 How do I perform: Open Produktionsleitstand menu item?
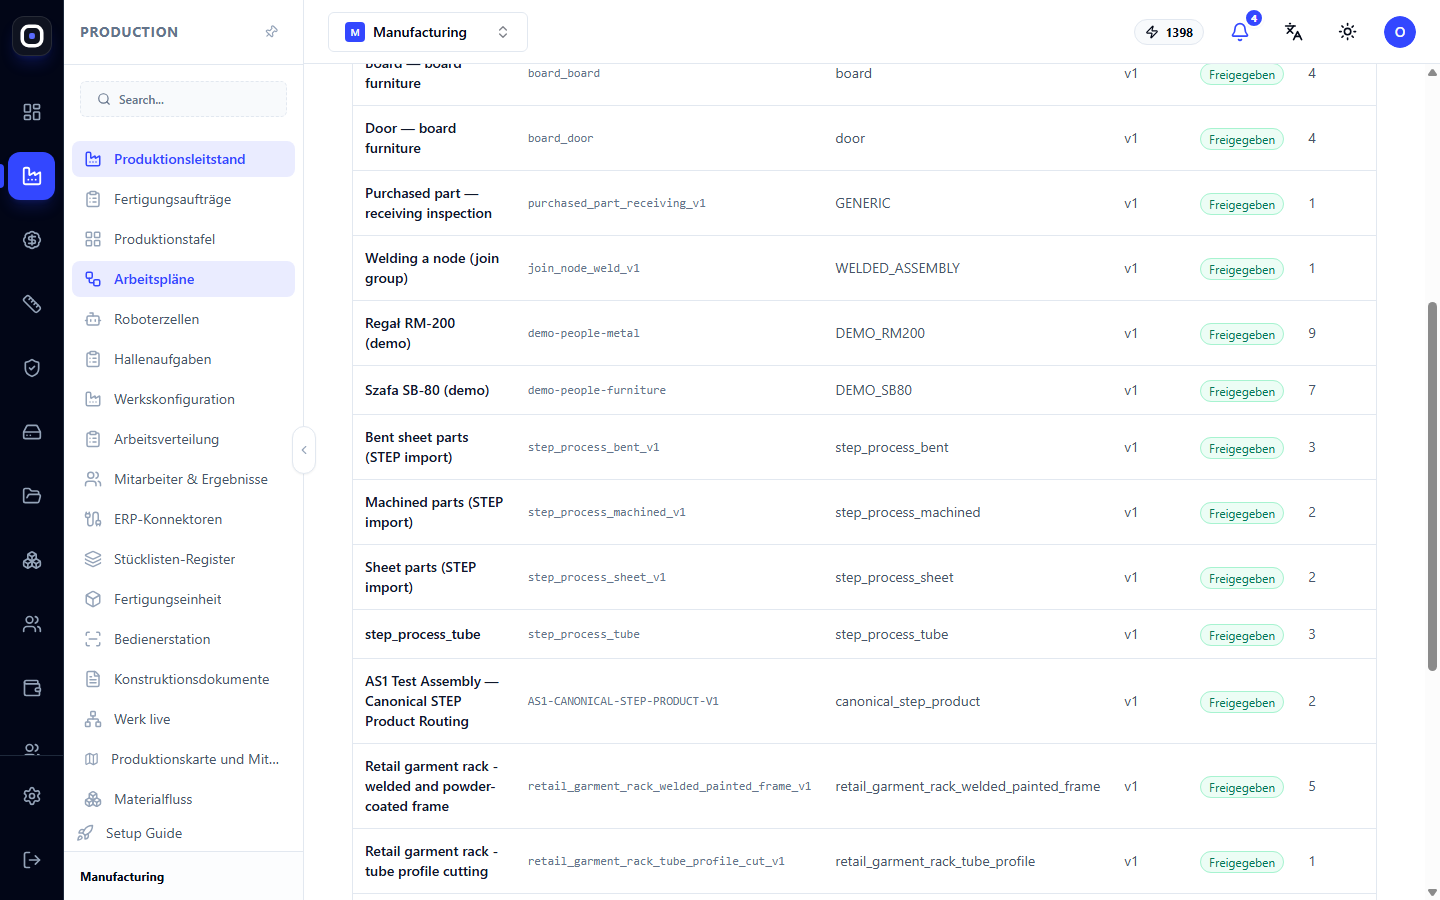click(183, 159)
